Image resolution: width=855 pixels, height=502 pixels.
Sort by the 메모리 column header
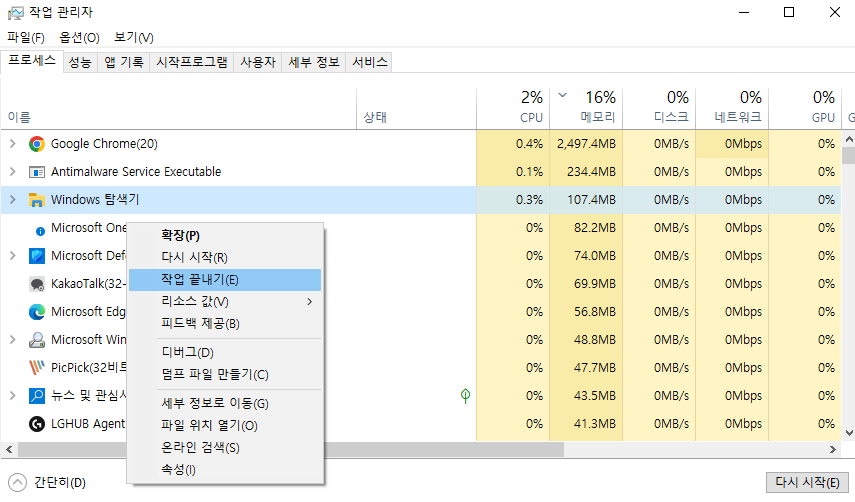[x=586, y=108]
